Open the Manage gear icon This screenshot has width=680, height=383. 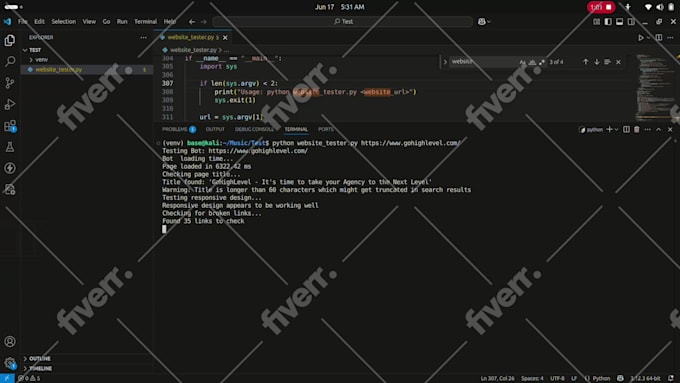click(x=10, y=363)
